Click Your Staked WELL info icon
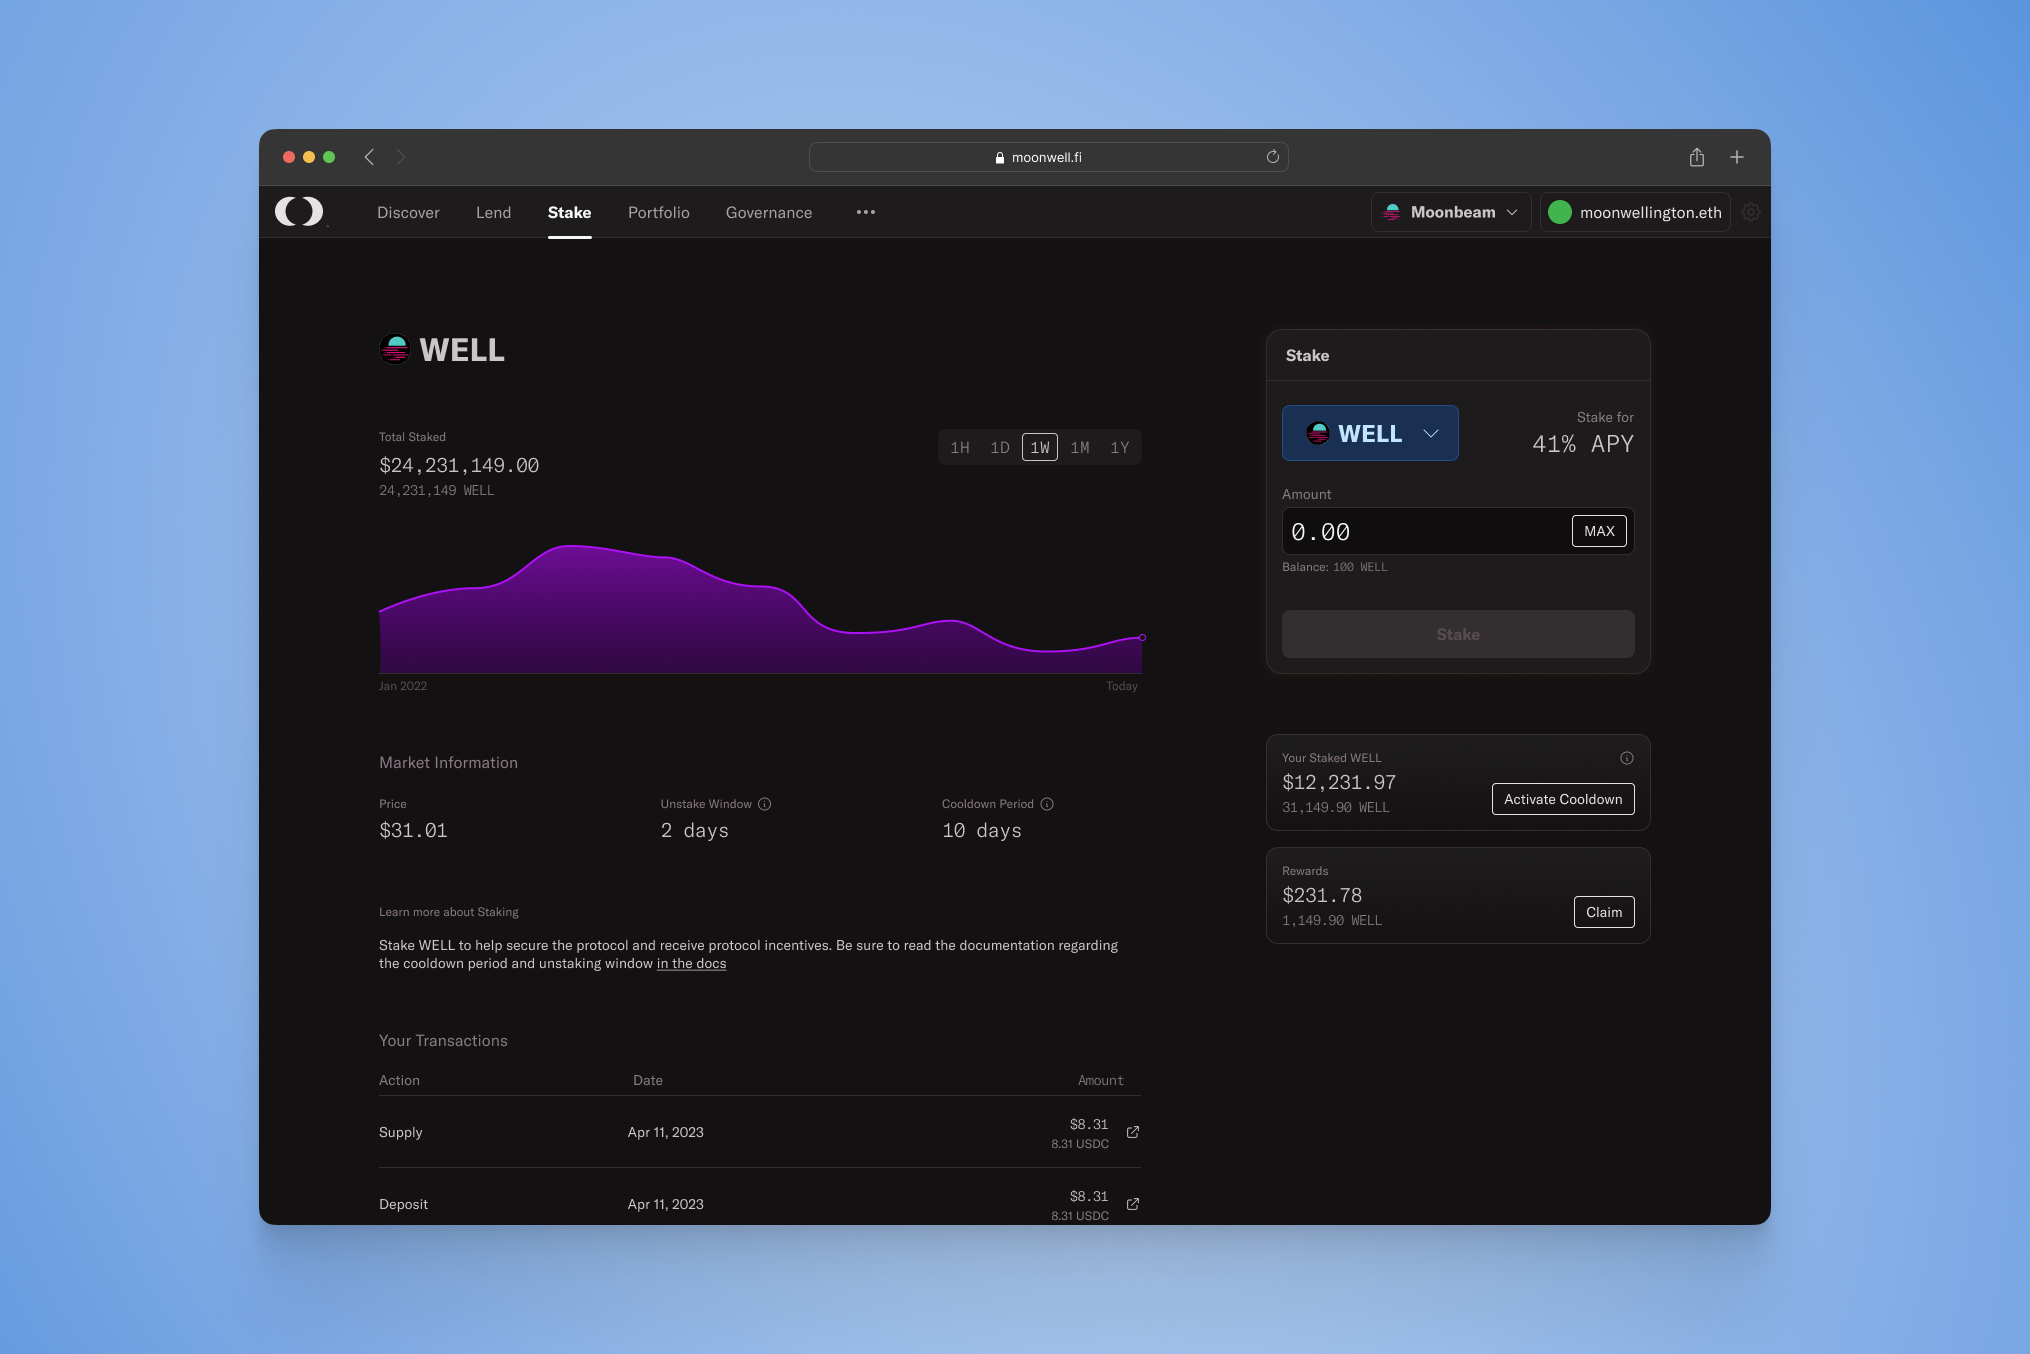 point(1626,758)
